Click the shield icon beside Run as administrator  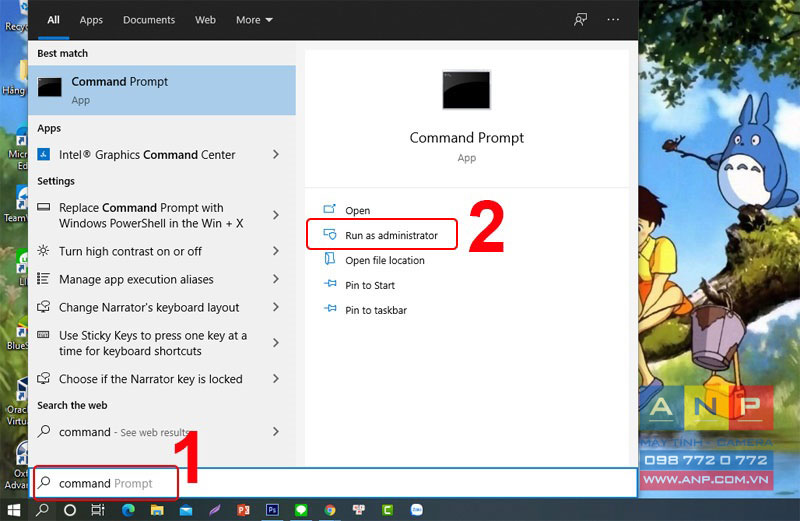pos(330,234)
